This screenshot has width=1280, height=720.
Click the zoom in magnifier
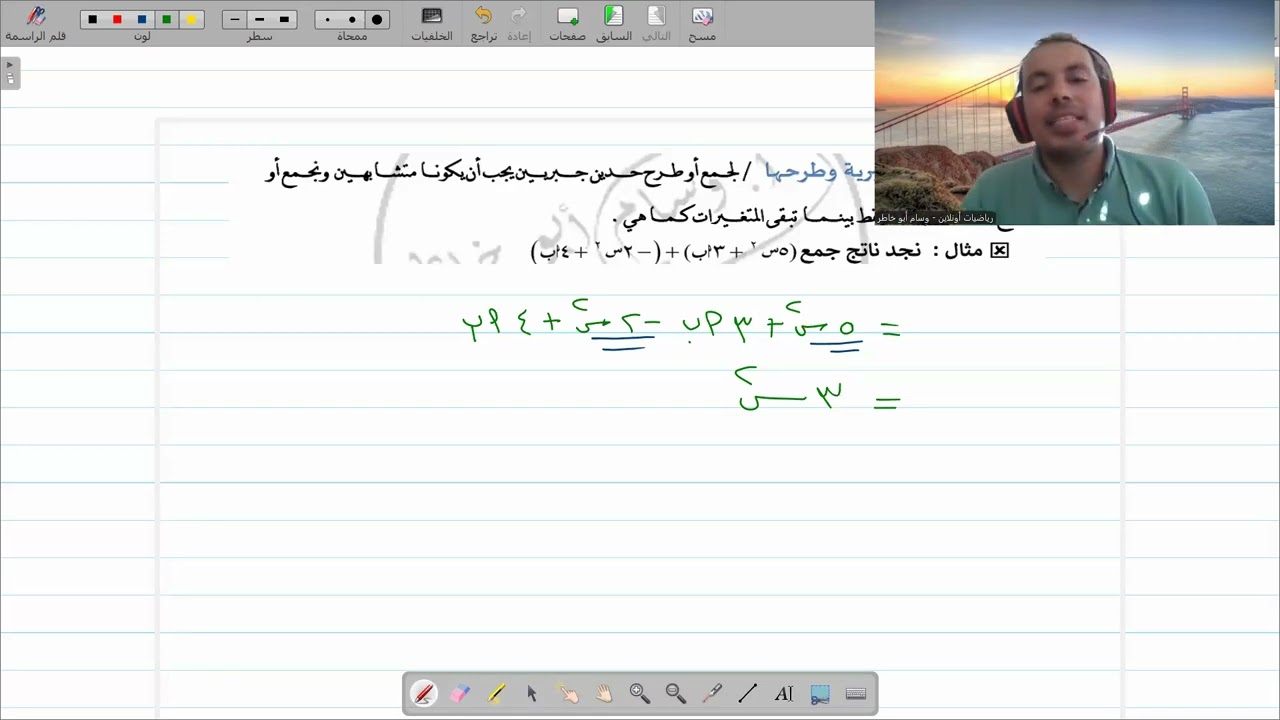pyautogui.click(x=640, y=693)
